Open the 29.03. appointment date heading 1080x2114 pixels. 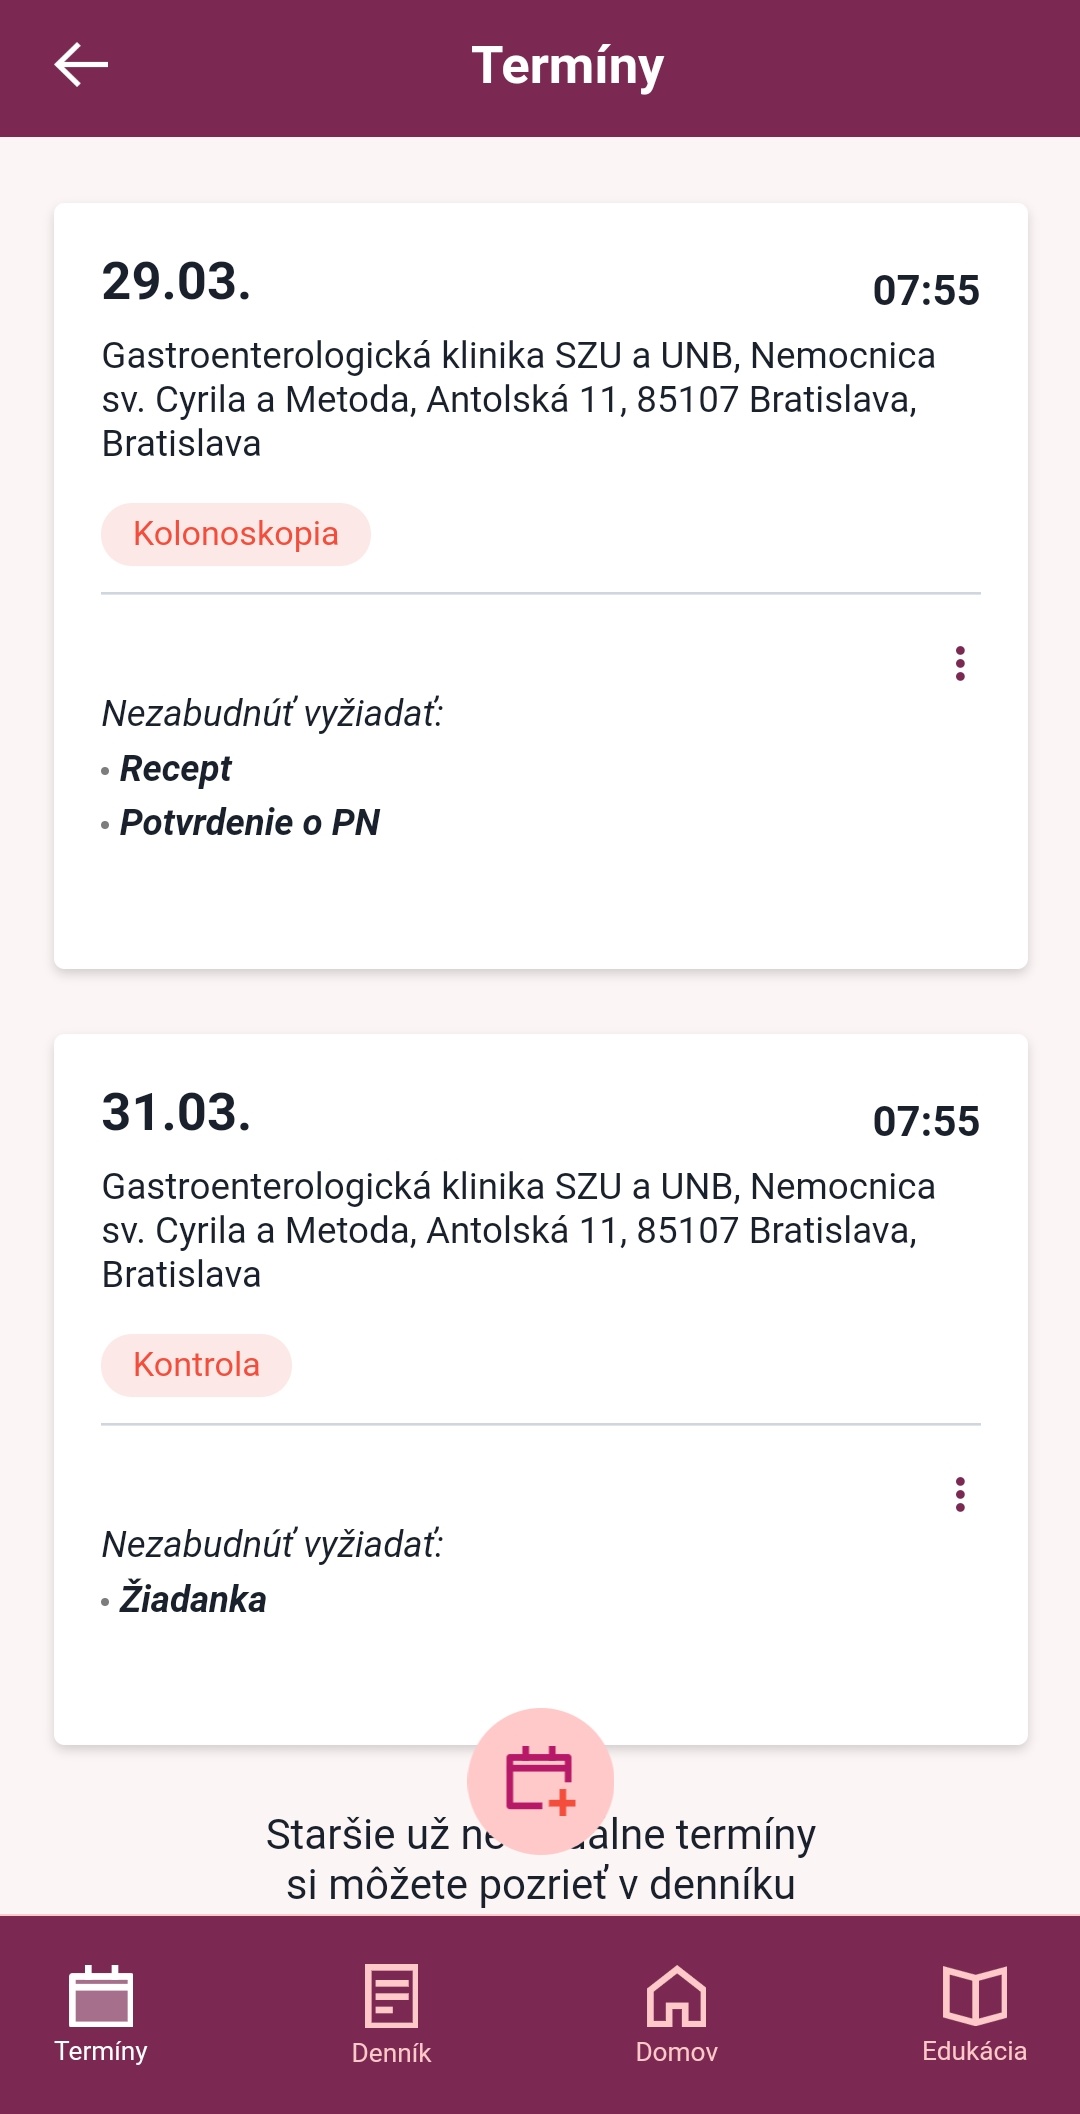click(176, 281)
